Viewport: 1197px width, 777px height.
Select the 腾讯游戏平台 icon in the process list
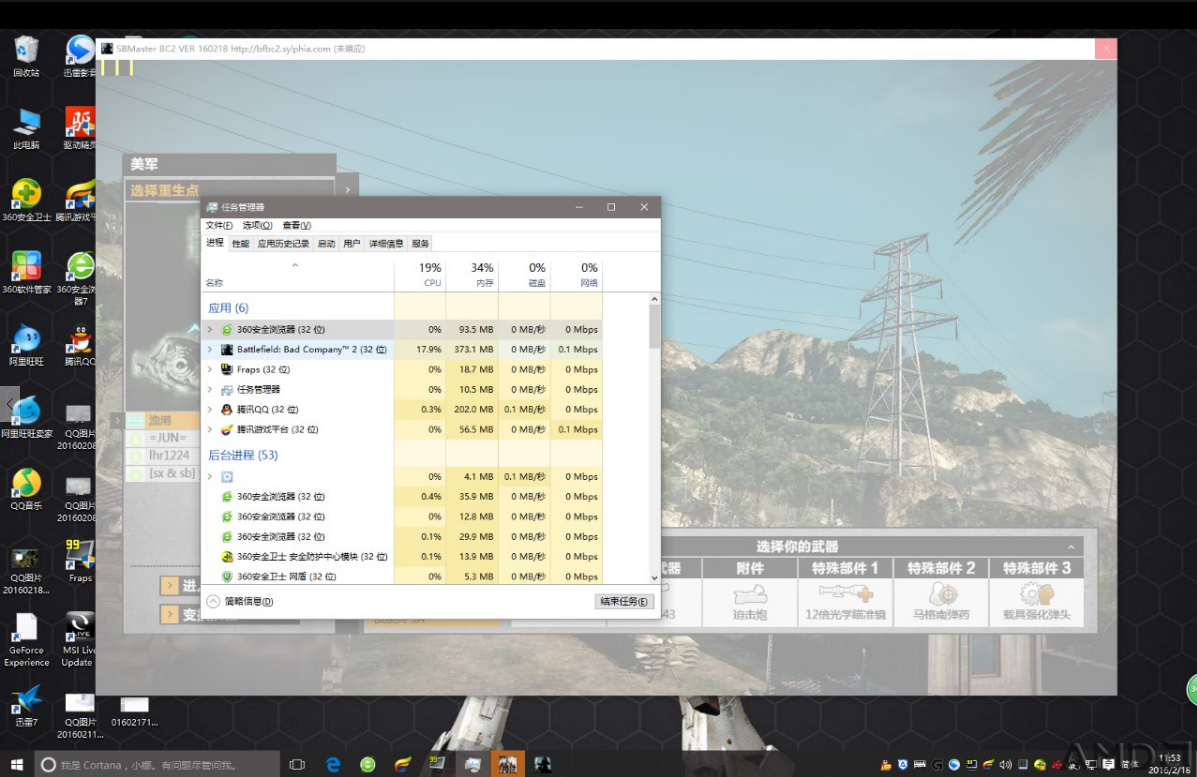(x=227, y=429)
